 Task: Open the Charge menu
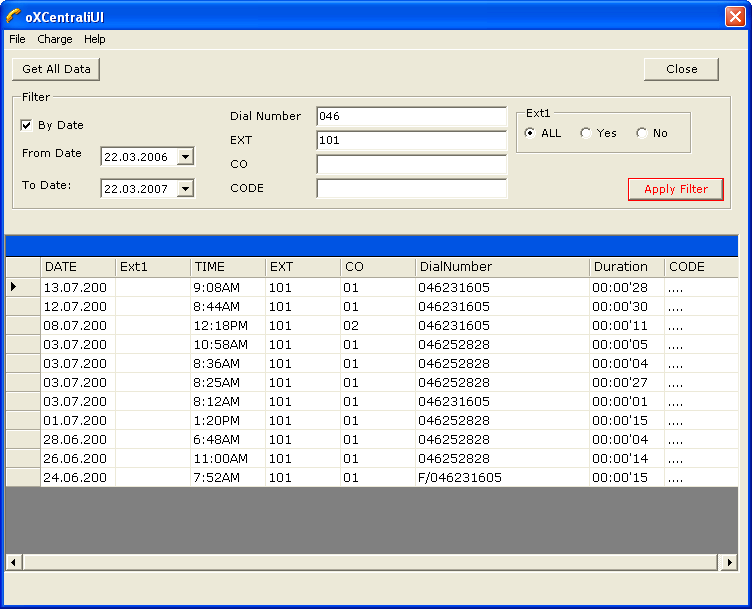pyautogui.click(x=55, y=40)
